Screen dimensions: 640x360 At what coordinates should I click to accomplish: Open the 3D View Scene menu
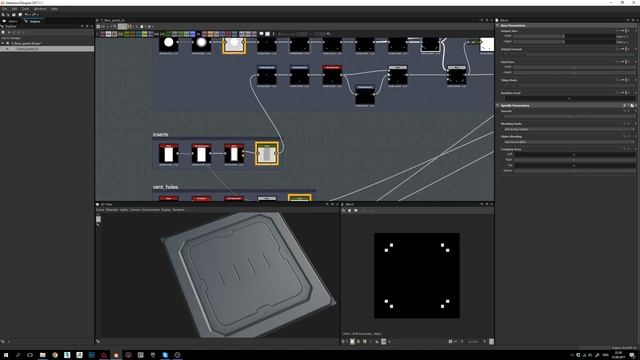click(x=100, y=210)
